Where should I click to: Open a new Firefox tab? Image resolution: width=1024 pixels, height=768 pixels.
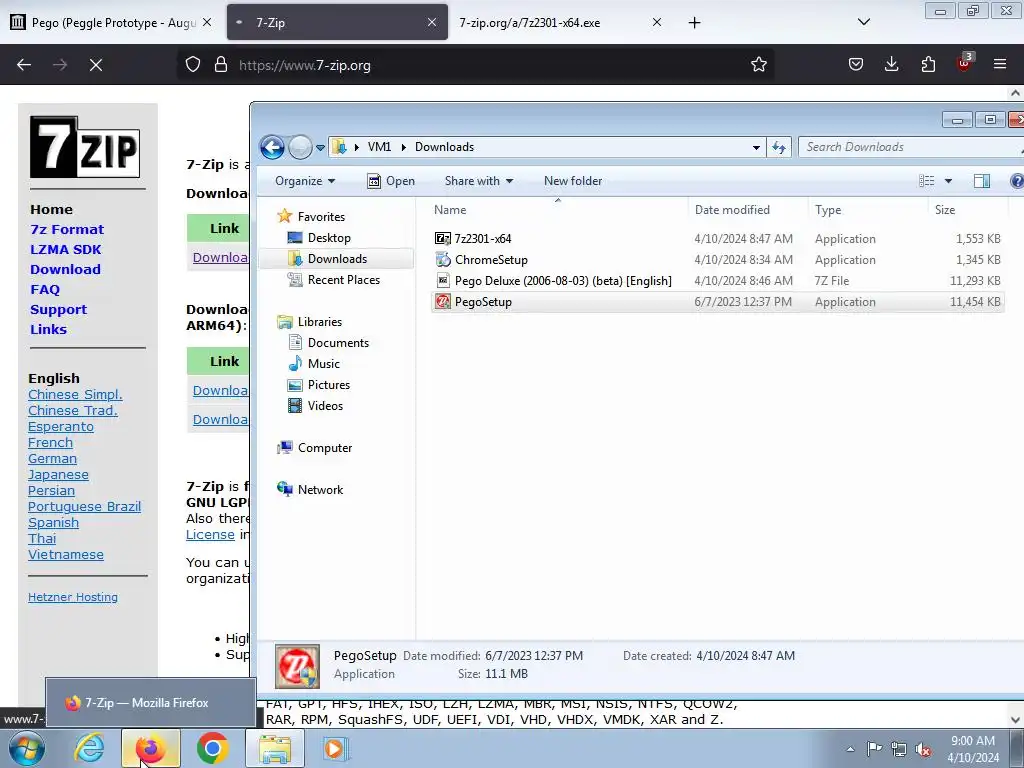[x=694, y=23]
